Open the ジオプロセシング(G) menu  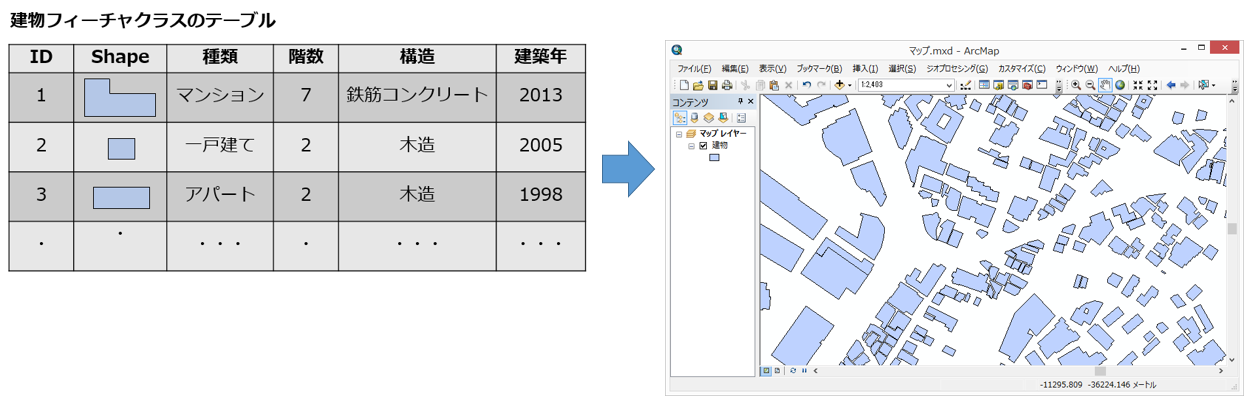tap(957, 68)
